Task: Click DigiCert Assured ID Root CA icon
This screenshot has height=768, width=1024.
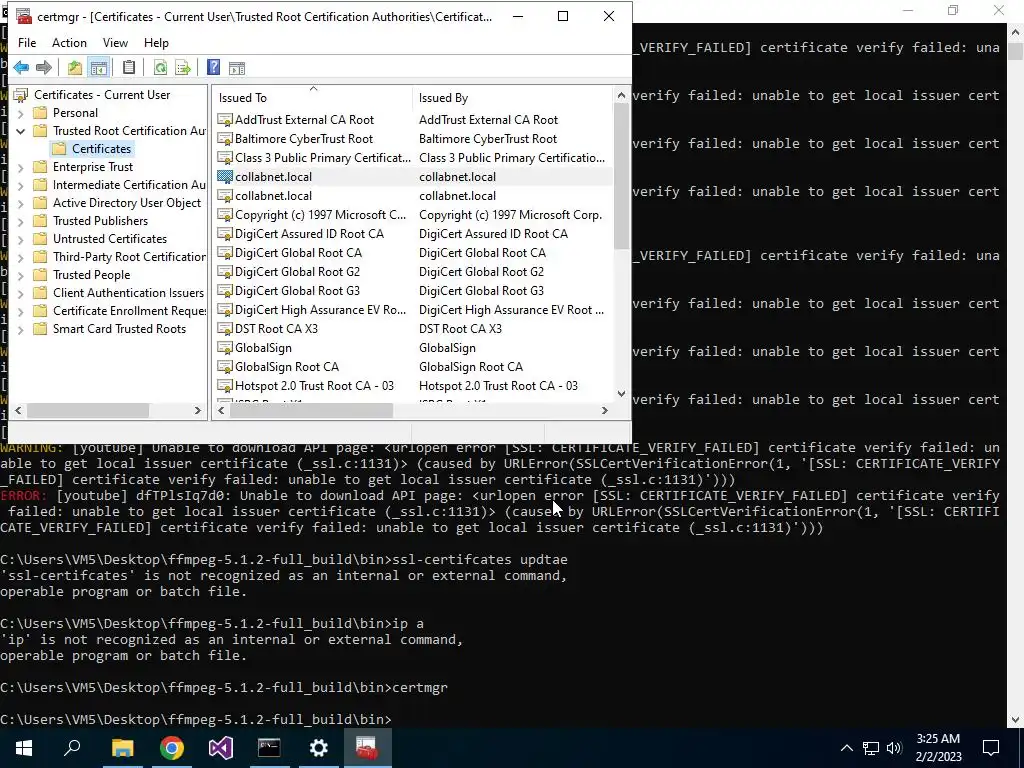Action: pos(225,234)
